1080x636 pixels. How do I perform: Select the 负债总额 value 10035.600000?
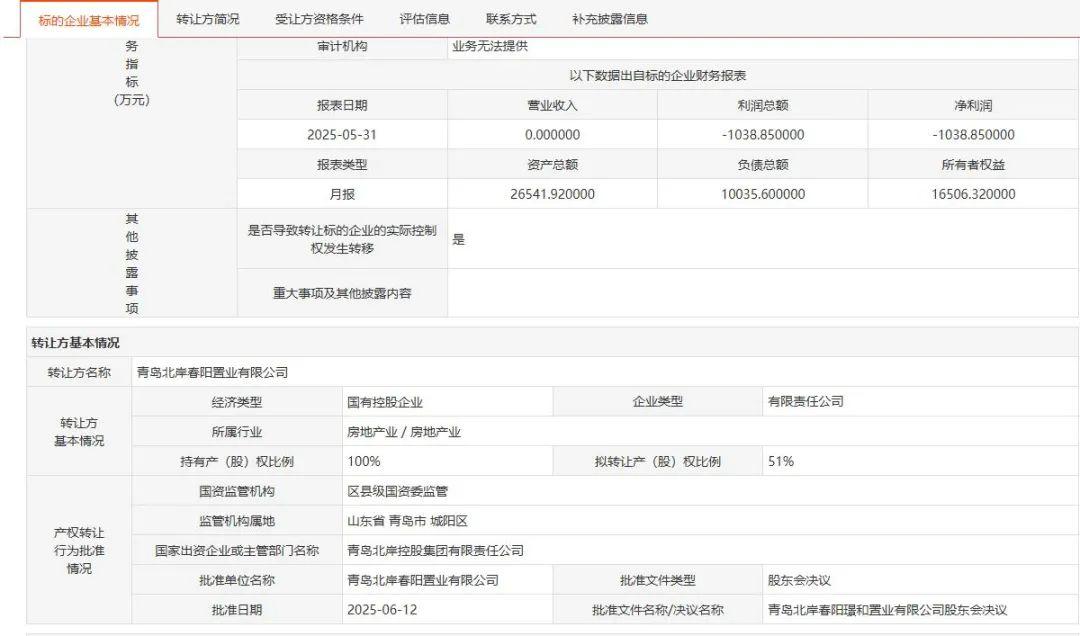click(x=762, y=194)
